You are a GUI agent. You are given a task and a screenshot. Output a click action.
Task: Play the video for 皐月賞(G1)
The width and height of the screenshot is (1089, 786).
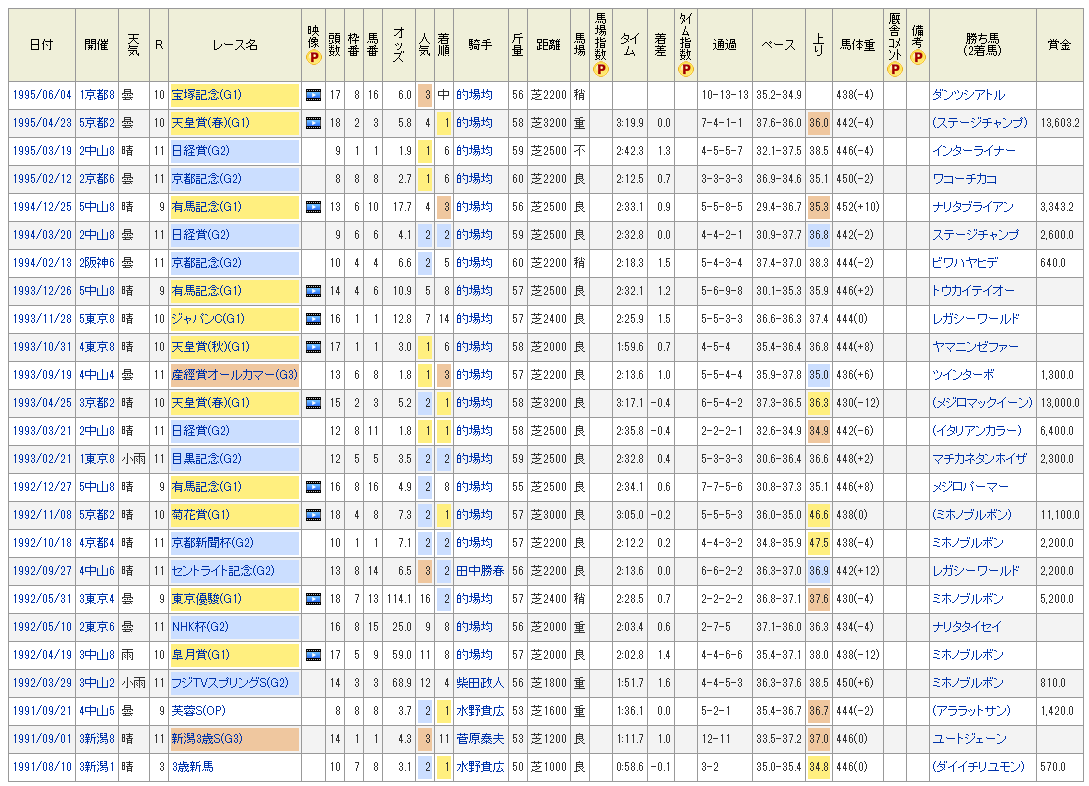click(x=313, y=655)
